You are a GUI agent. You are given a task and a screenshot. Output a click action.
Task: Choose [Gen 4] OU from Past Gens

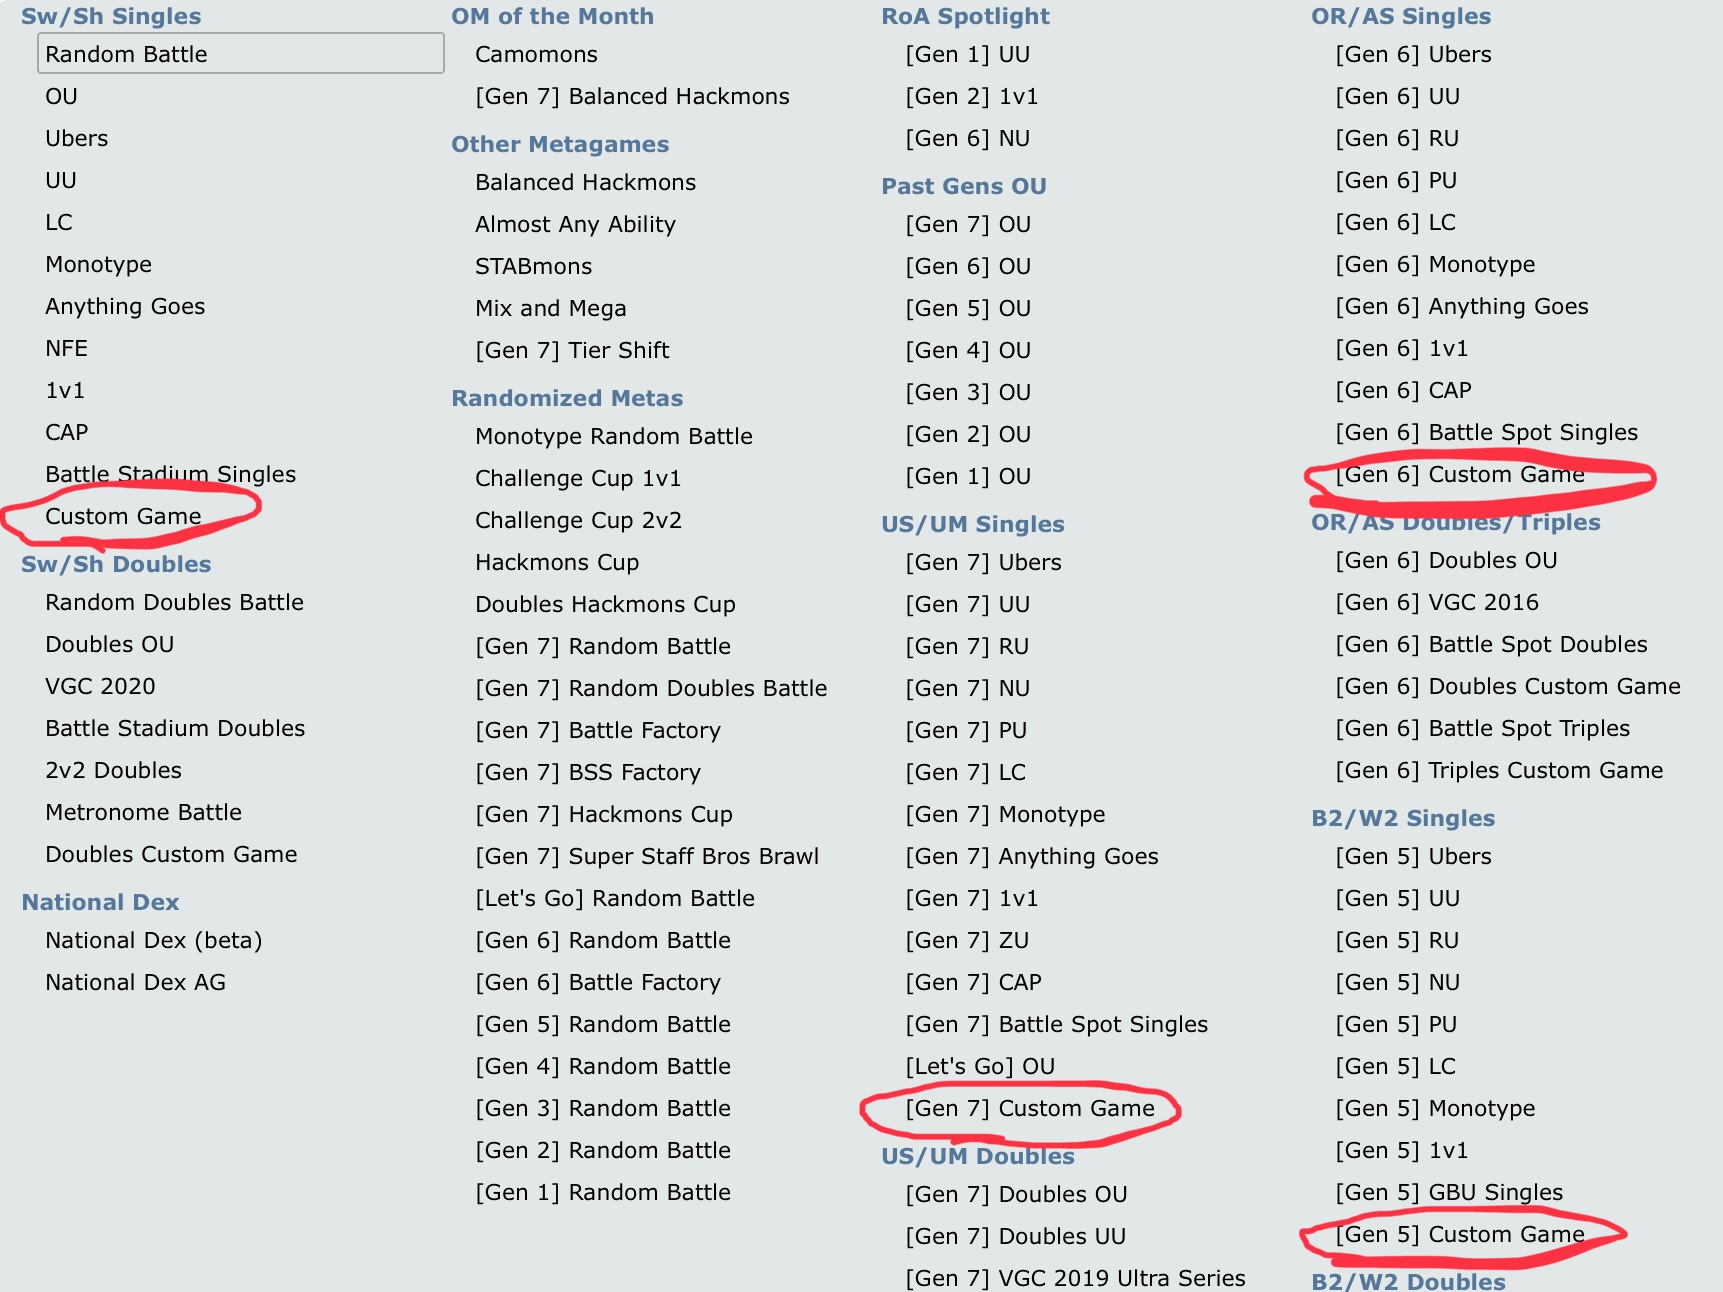pos(967,350)
